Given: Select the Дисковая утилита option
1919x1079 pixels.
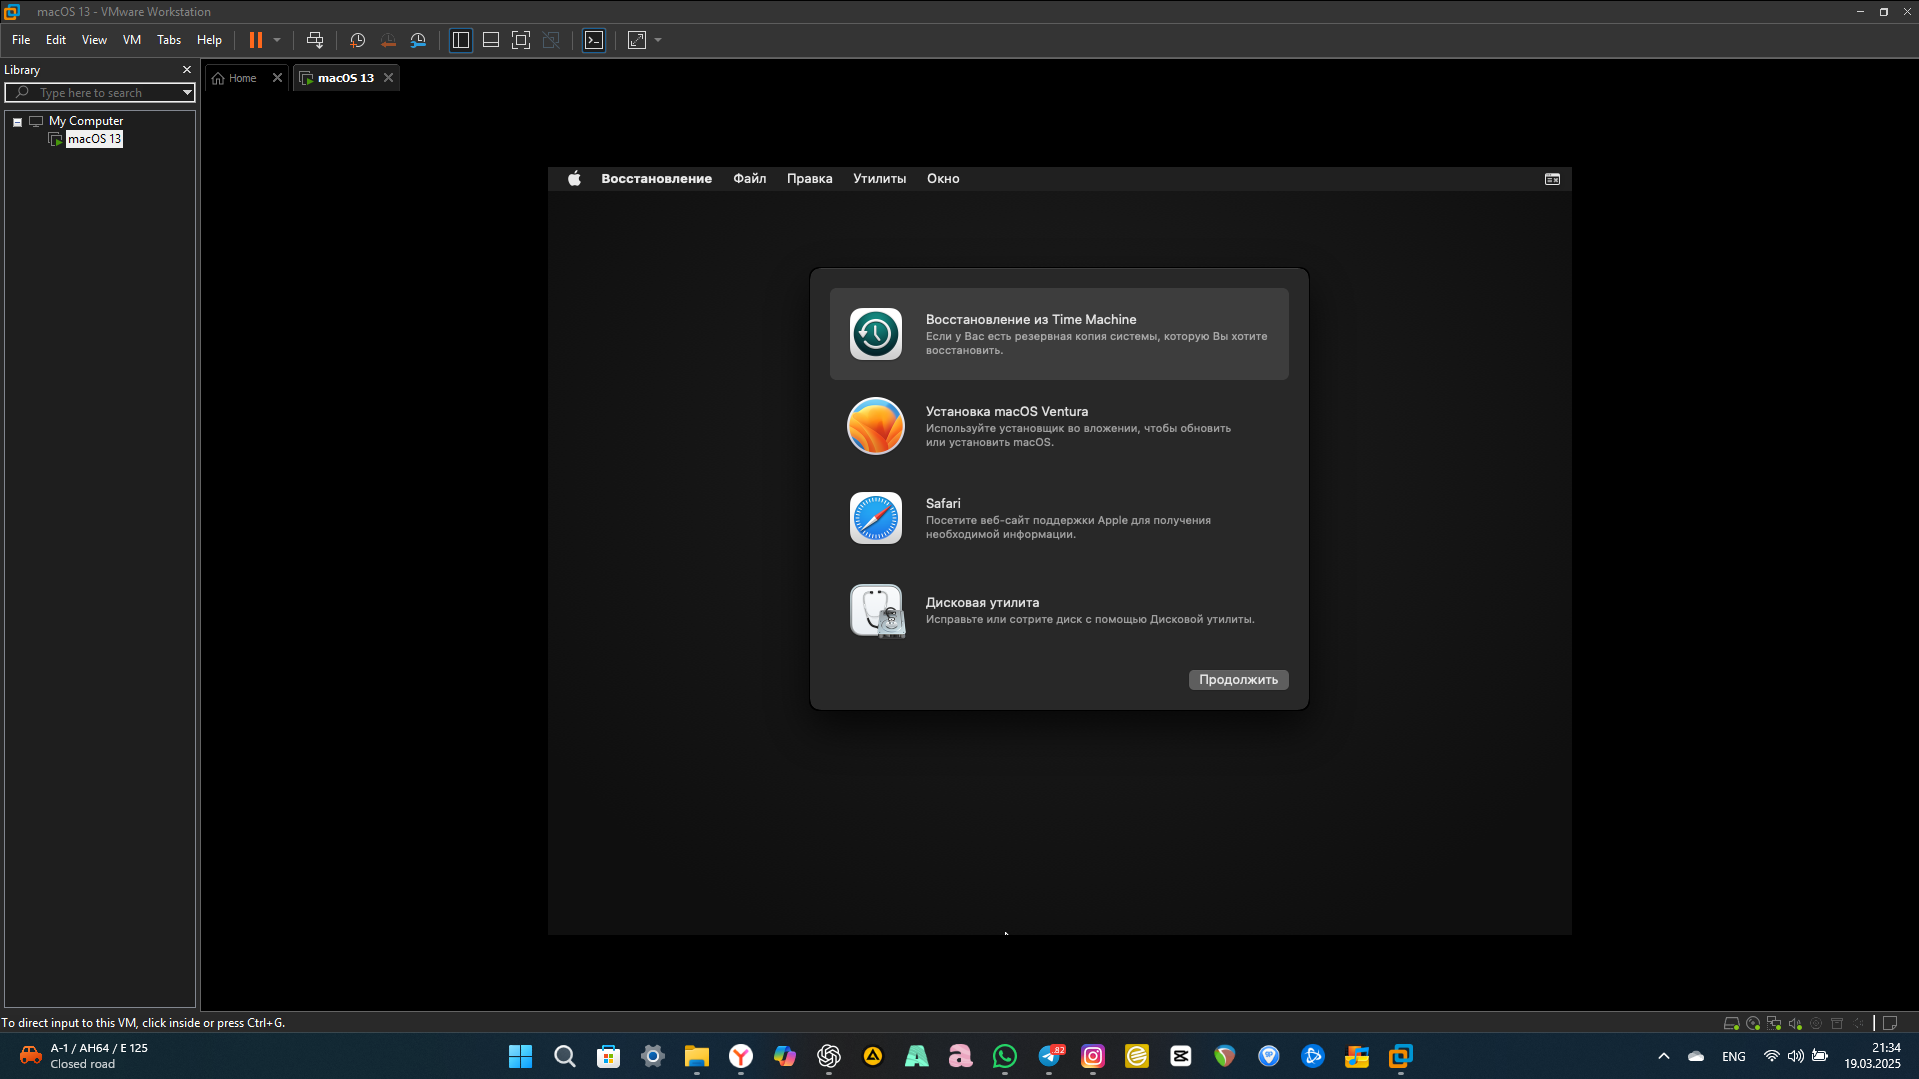Looking at the screenshot, I should [1059, 610].
